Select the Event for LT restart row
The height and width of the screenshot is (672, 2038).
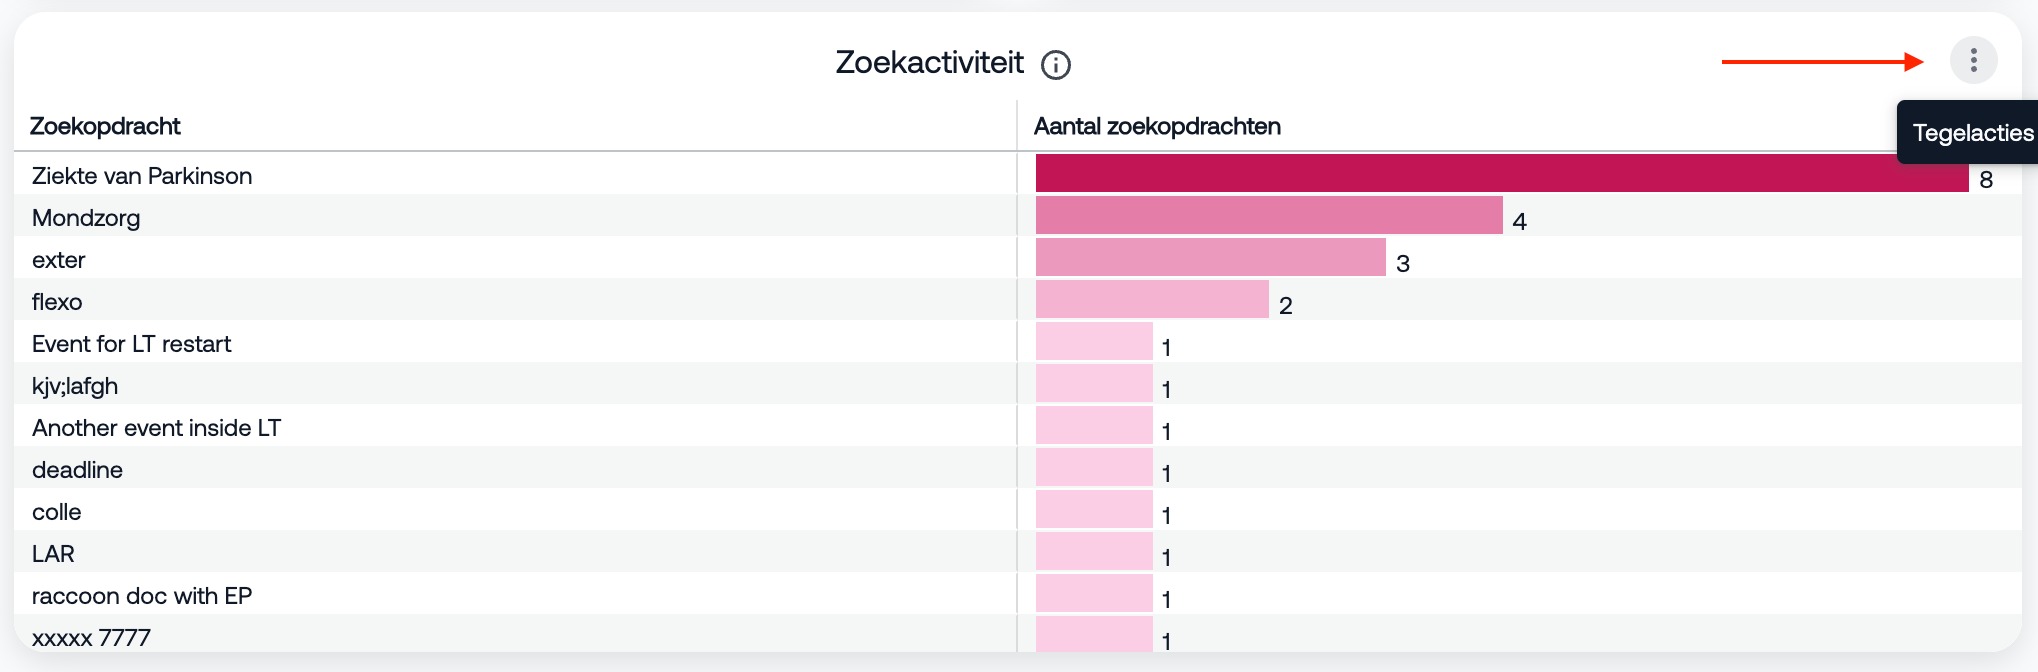(131, 344)
